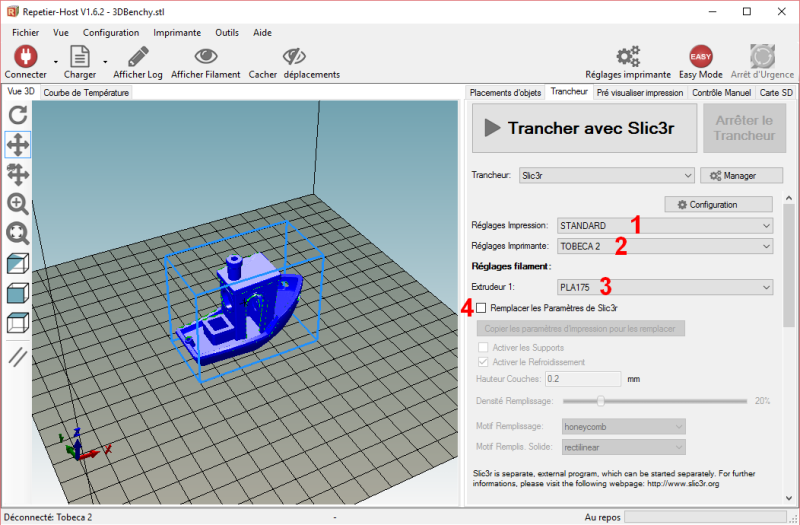Open the Configuration menu
Image resolution: width=800 pixels, height=525 pixels.
pyautogui.click(x=718, y=204)
